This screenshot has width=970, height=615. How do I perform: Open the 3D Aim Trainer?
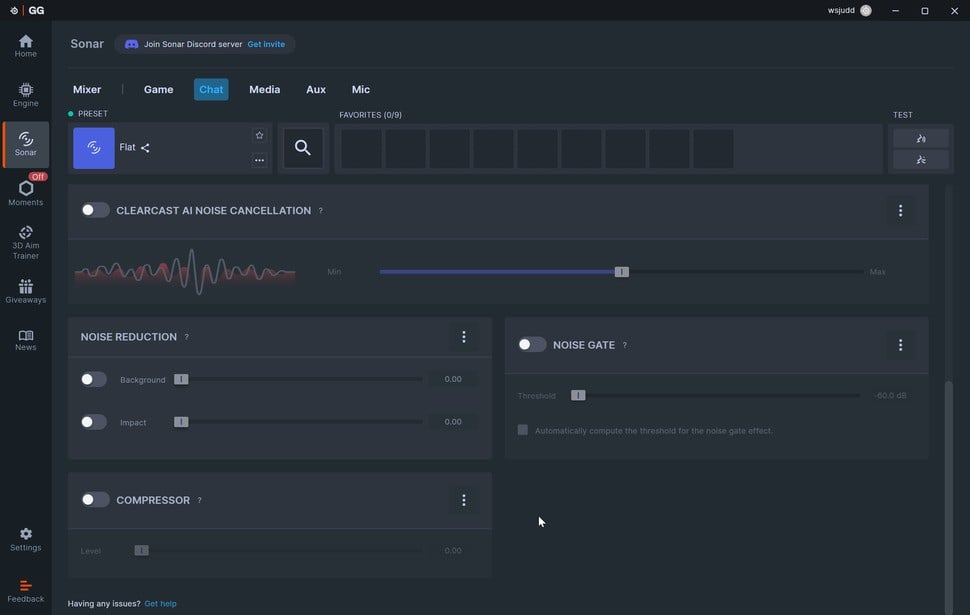[x=25, y=242]
